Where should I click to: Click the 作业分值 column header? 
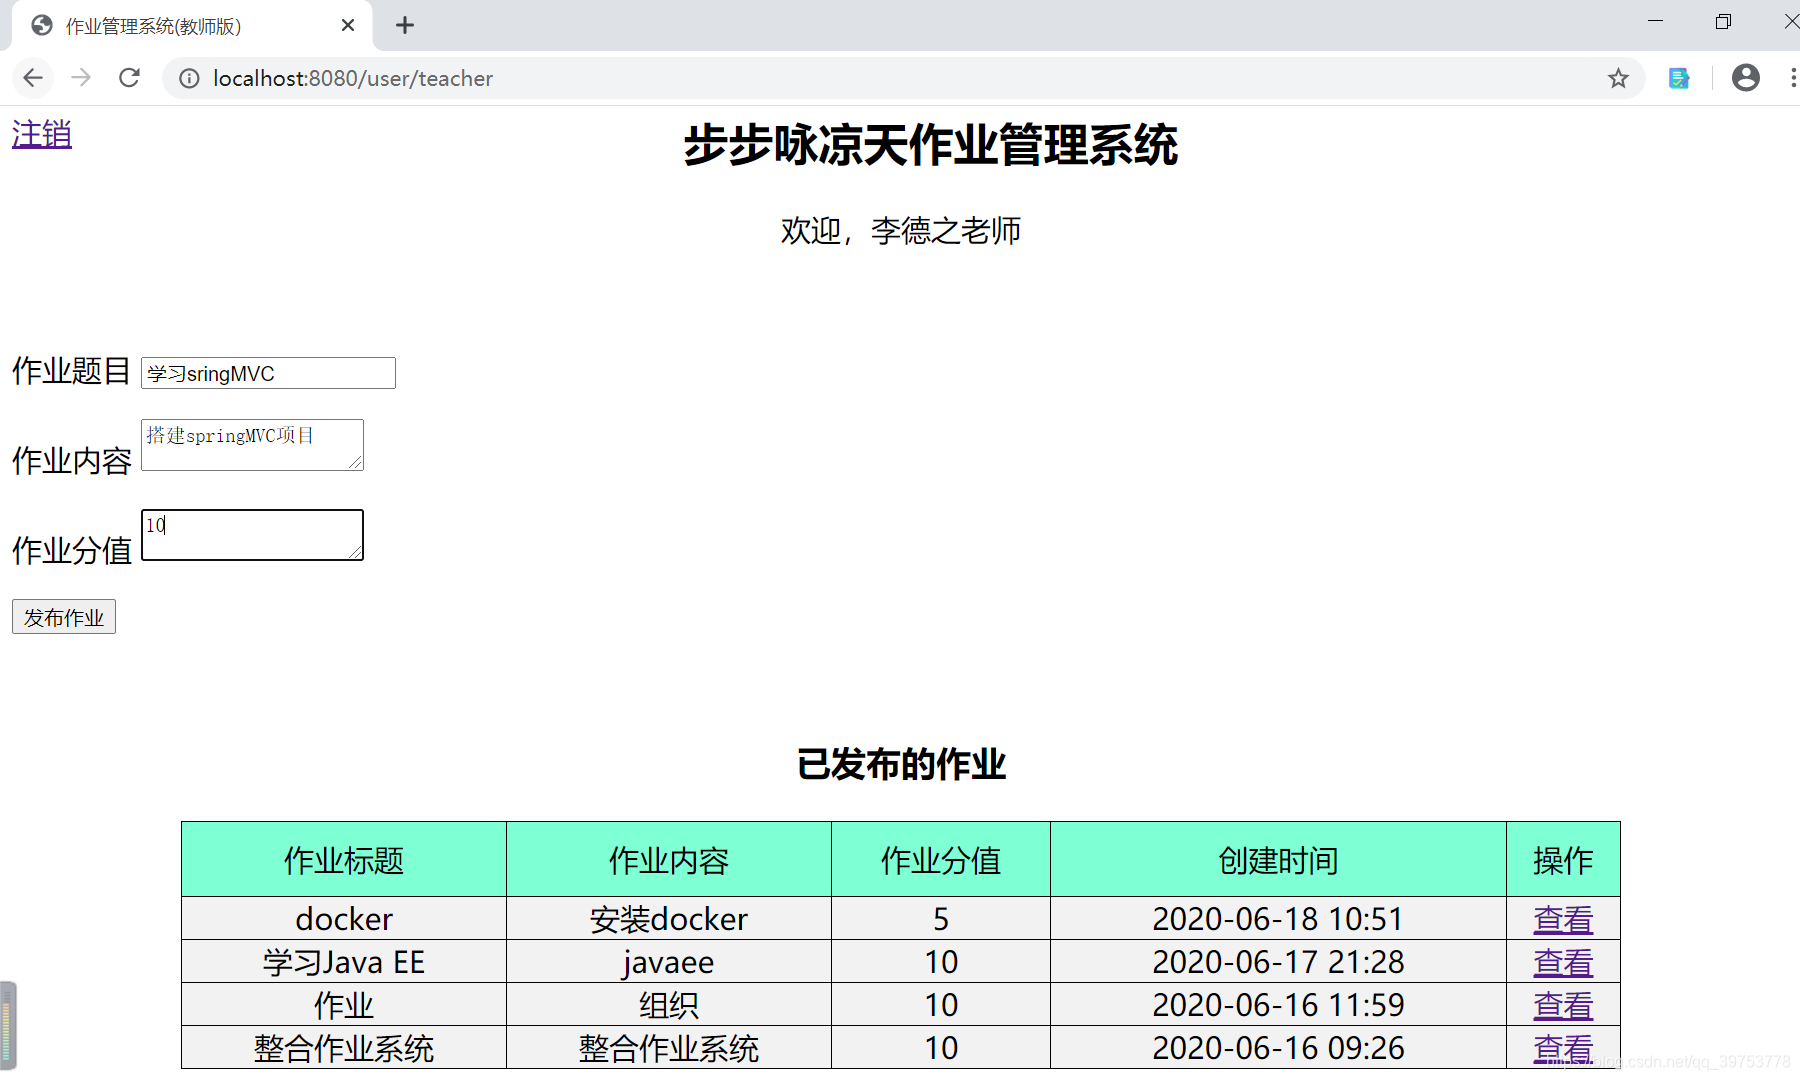click(941, 860)
